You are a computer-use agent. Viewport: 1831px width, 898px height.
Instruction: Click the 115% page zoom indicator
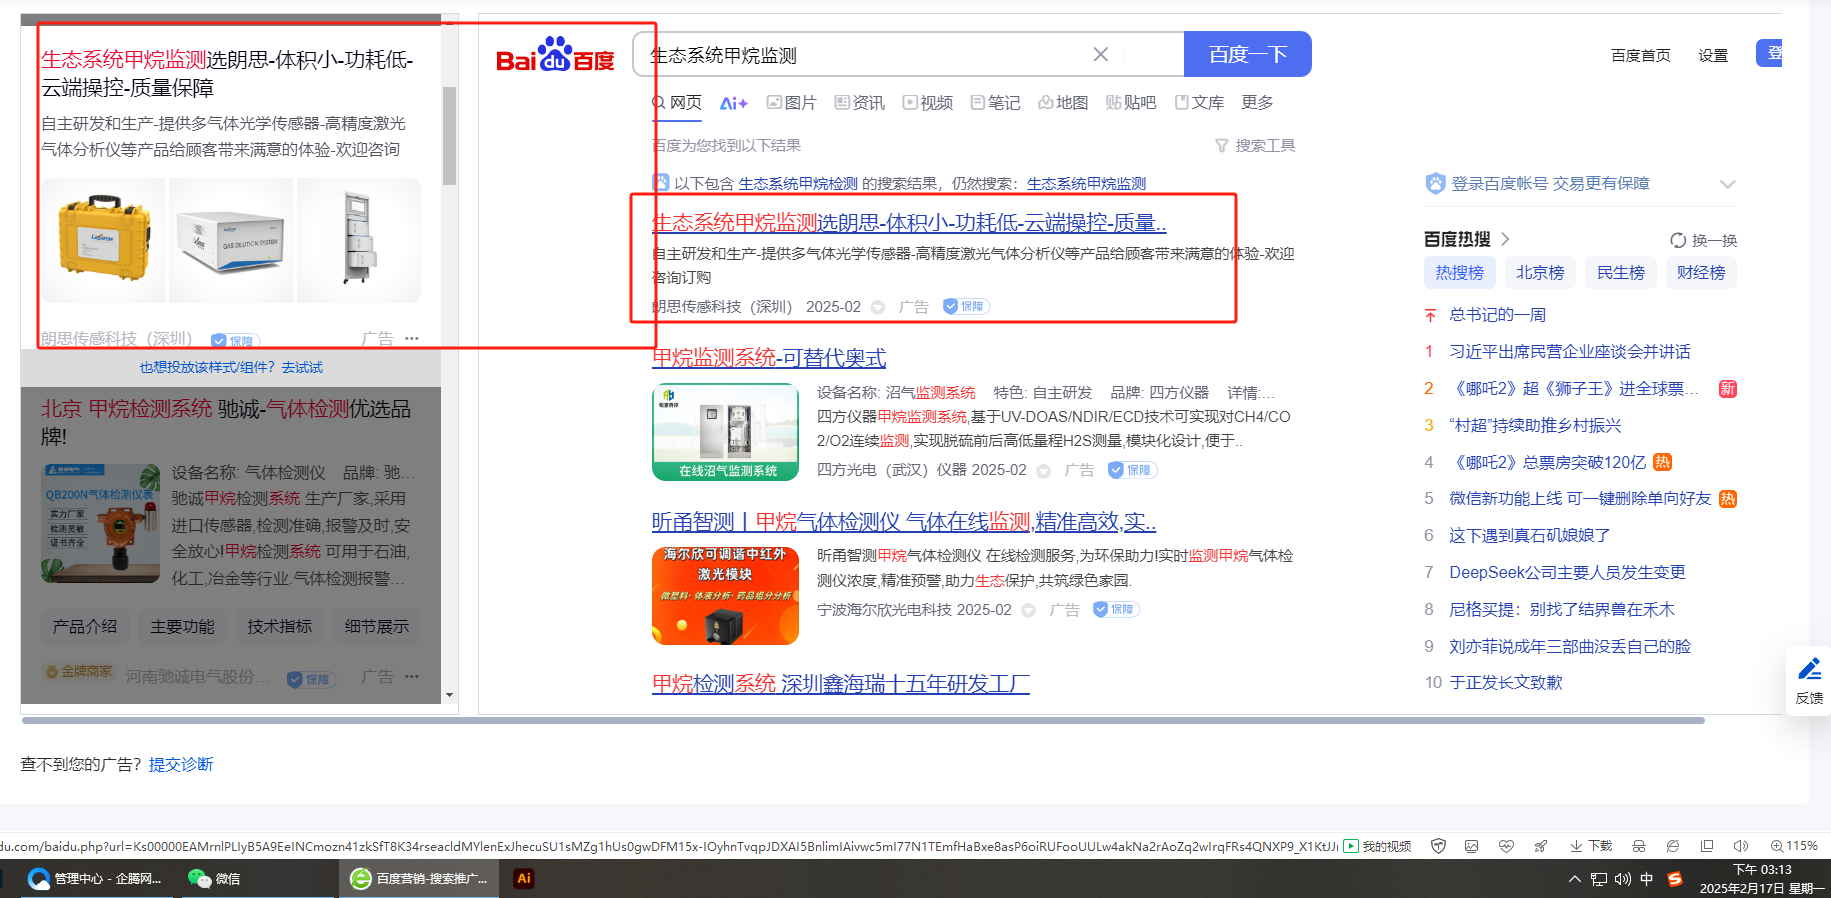click(1794, 846)
